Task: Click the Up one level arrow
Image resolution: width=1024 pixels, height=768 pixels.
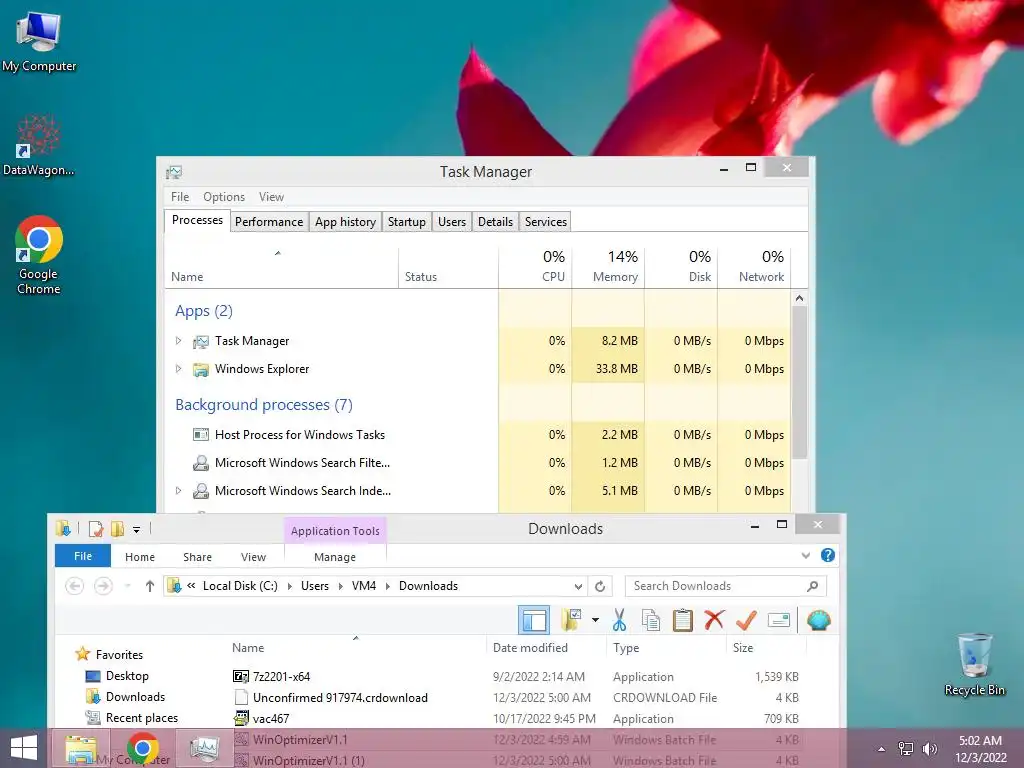Action: point(150,586)
